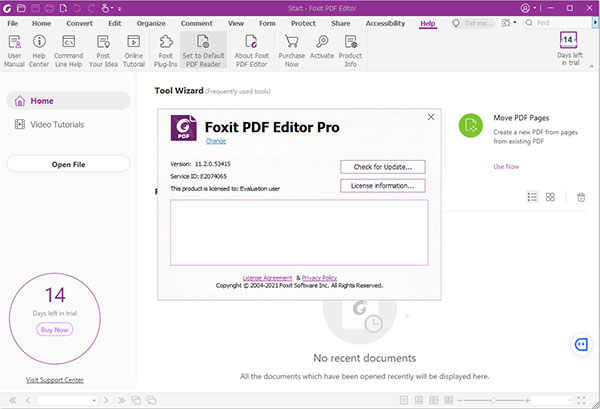The width and height of the screenshot is (600, 409).
Task: Click the Print icon in quick access bar
Action: [49, 8]
